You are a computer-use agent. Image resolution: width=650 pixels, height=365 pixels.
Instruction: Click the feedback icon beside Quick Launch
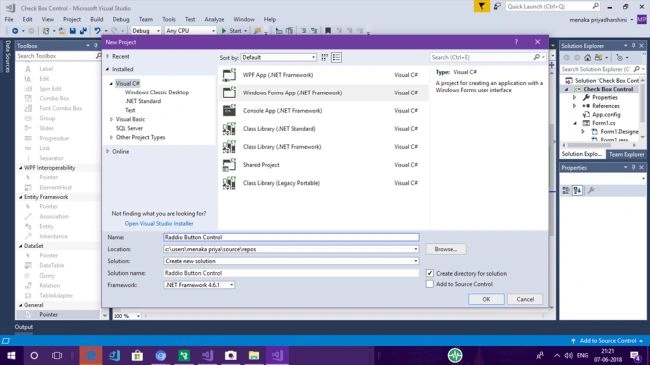click(497, 6)
